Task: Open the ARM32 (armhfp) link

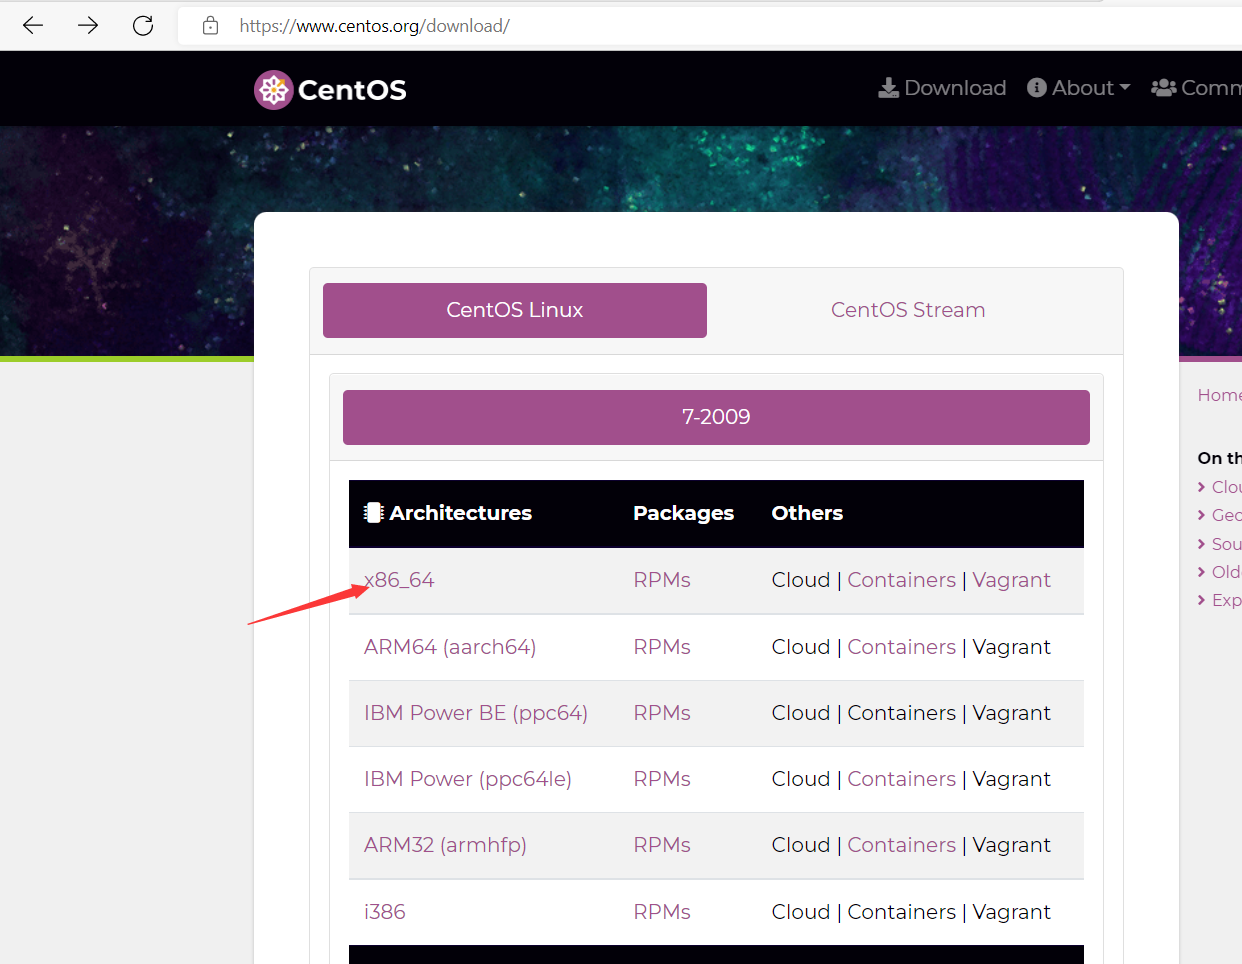Action: 445,845
